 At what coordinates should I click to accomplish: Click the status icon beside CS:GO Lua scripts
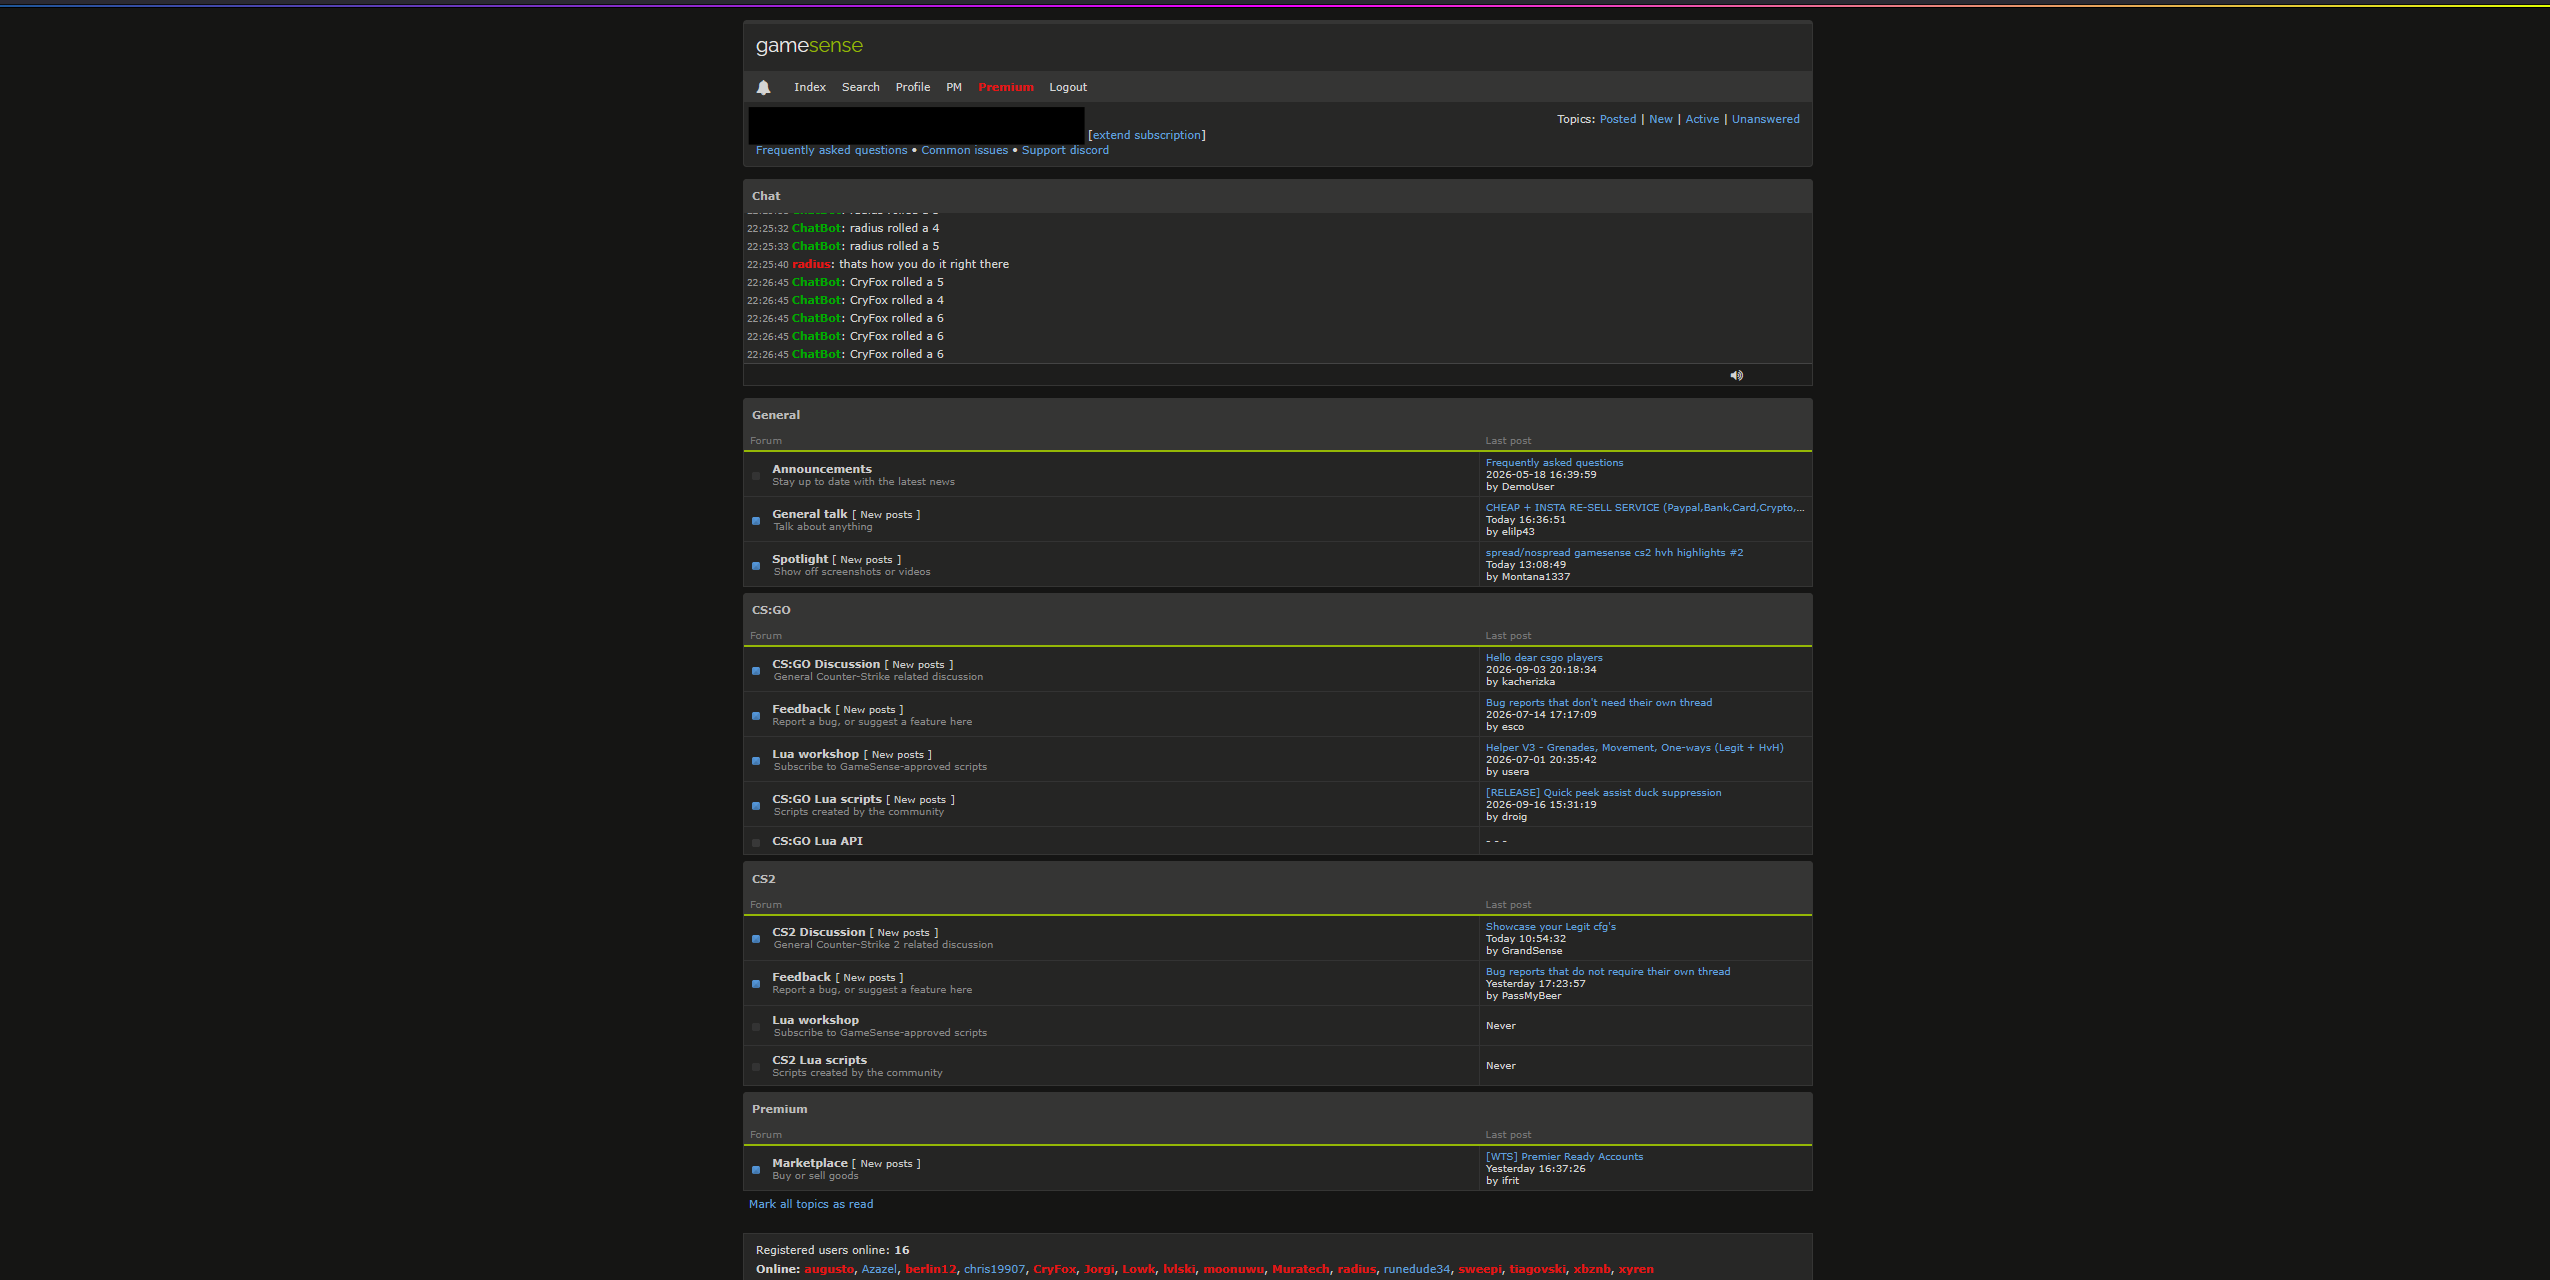coord(756,806)
